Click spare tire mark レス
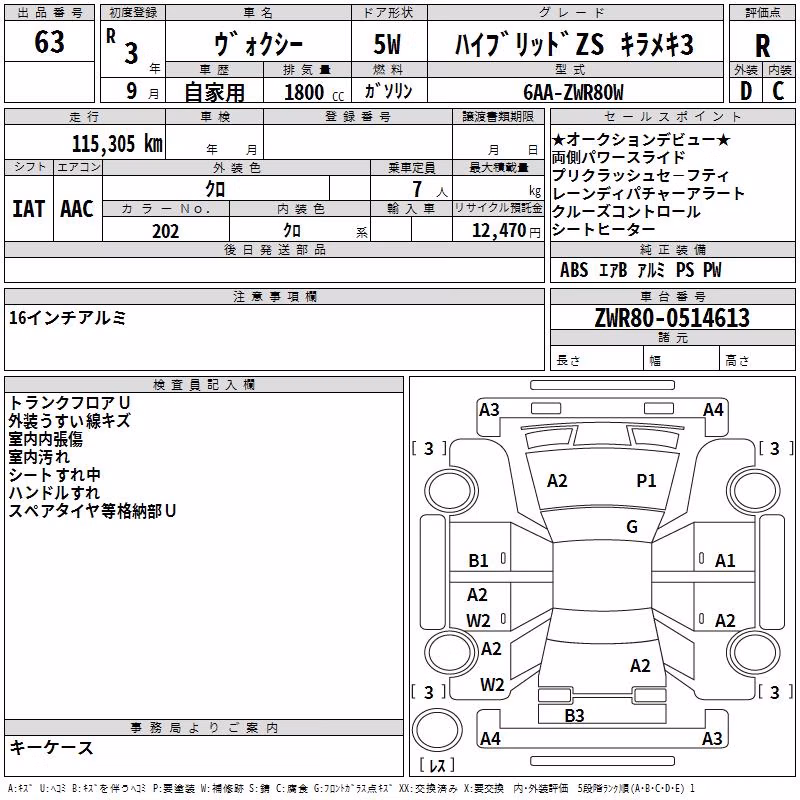The height and width of the screenshot is (800, 800). (x=437, y=765)
